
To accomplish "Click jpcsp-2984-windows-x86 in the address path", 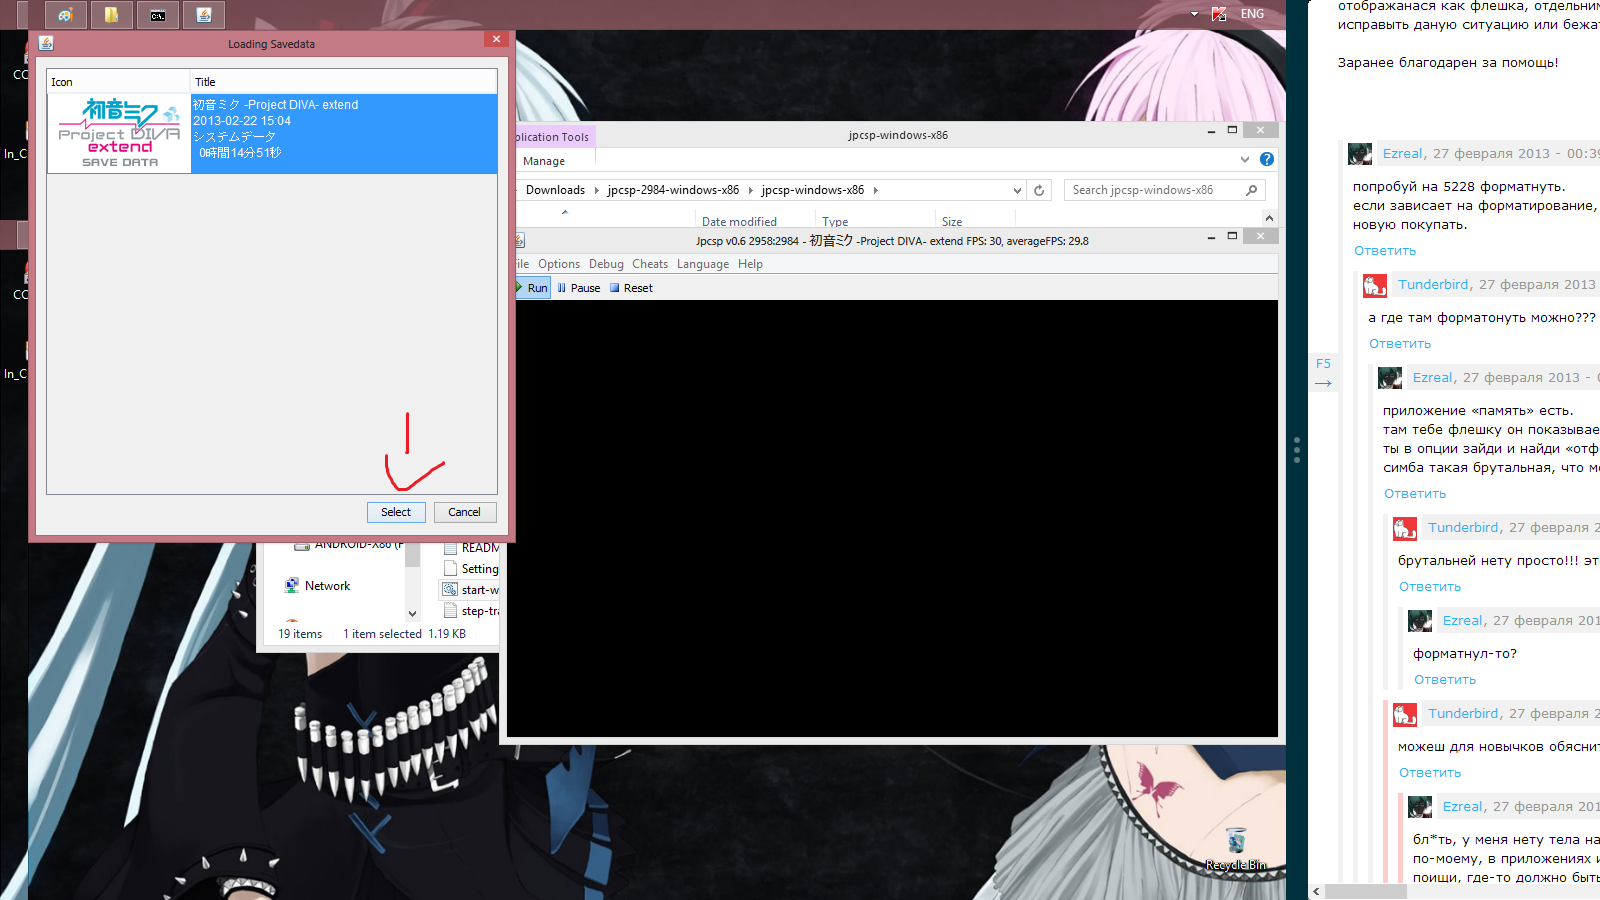I will [673, 190].
